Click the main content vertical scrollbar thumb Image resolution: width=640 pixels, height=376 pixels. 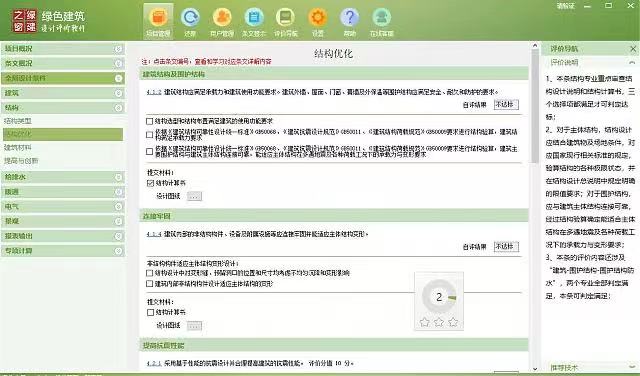(x=535, y=107)
